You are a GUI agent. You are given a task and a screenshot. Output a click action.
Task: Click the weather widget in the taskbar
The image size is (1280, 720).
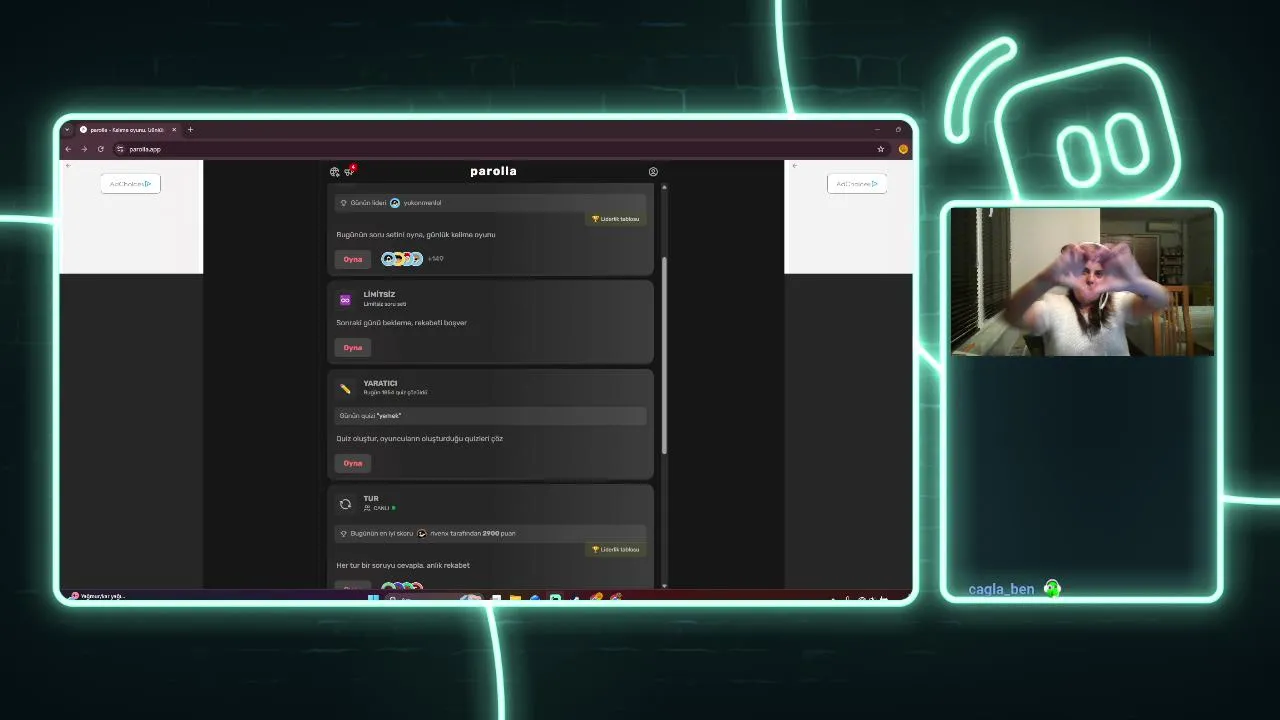[97, 596]
